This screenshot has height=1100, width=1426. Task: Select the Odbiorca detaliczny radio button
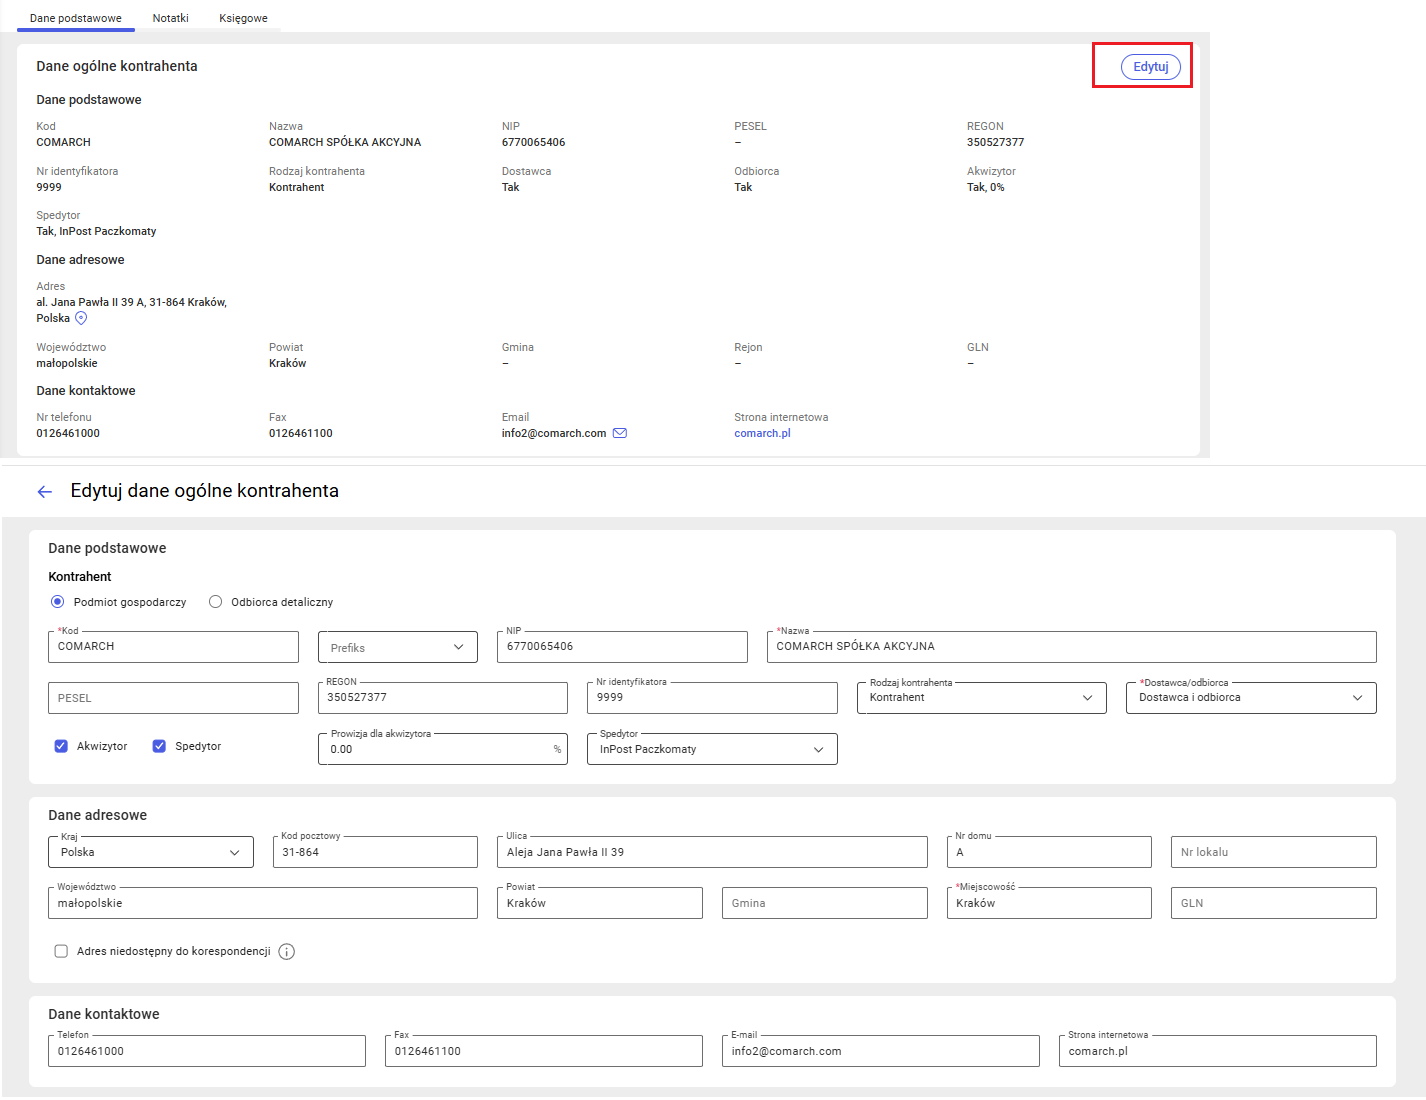coord(215,602)
